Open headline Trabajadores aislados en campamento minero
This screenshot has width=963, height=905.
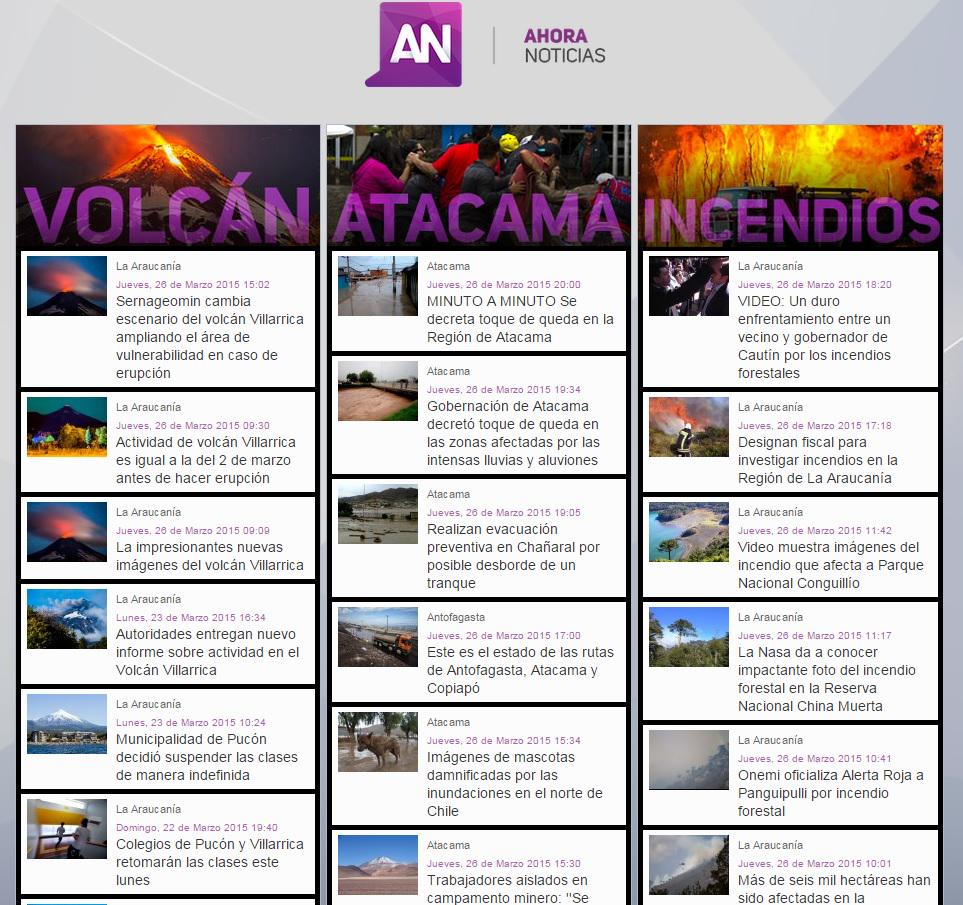(508, 888)
